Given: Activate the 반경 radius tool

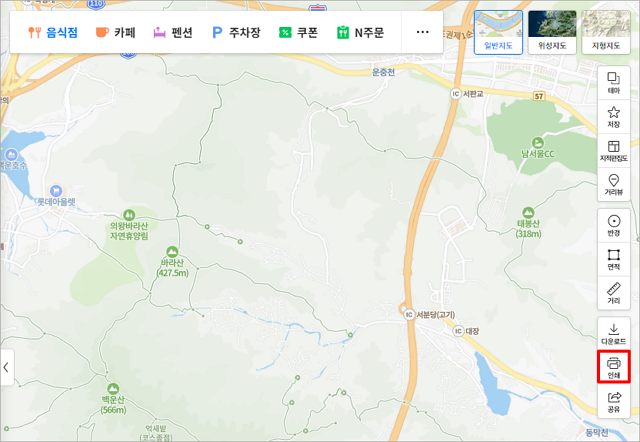Looking at the screenshot, I should pyautogui.click(x=614, y=225).
